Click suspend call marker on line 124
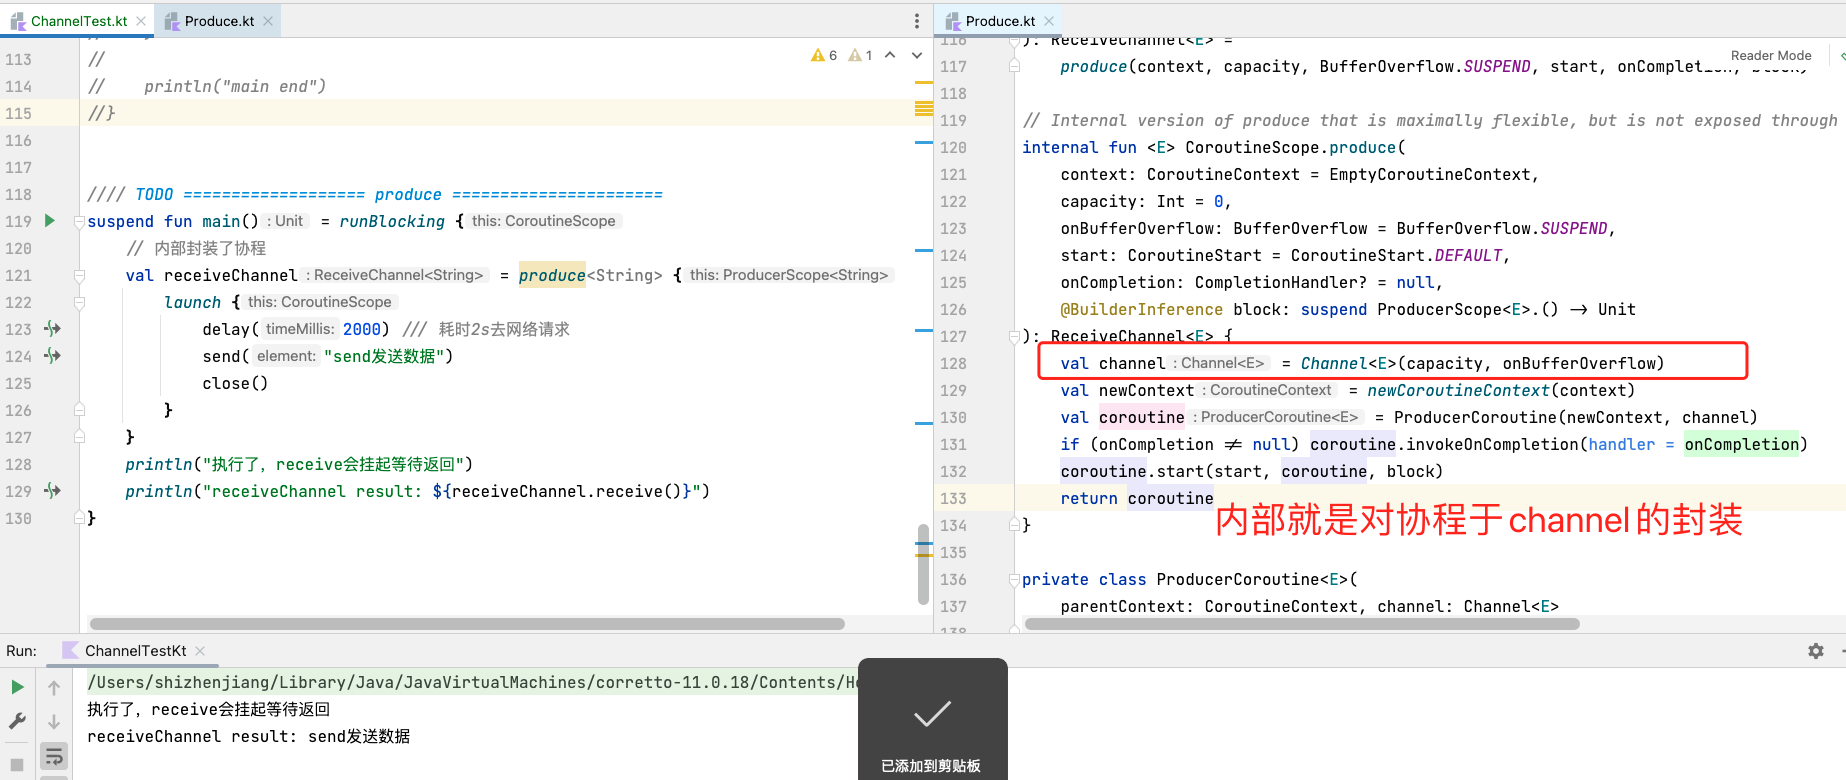The width and height of the screenshot is (1846, 780). click(52, 355)
